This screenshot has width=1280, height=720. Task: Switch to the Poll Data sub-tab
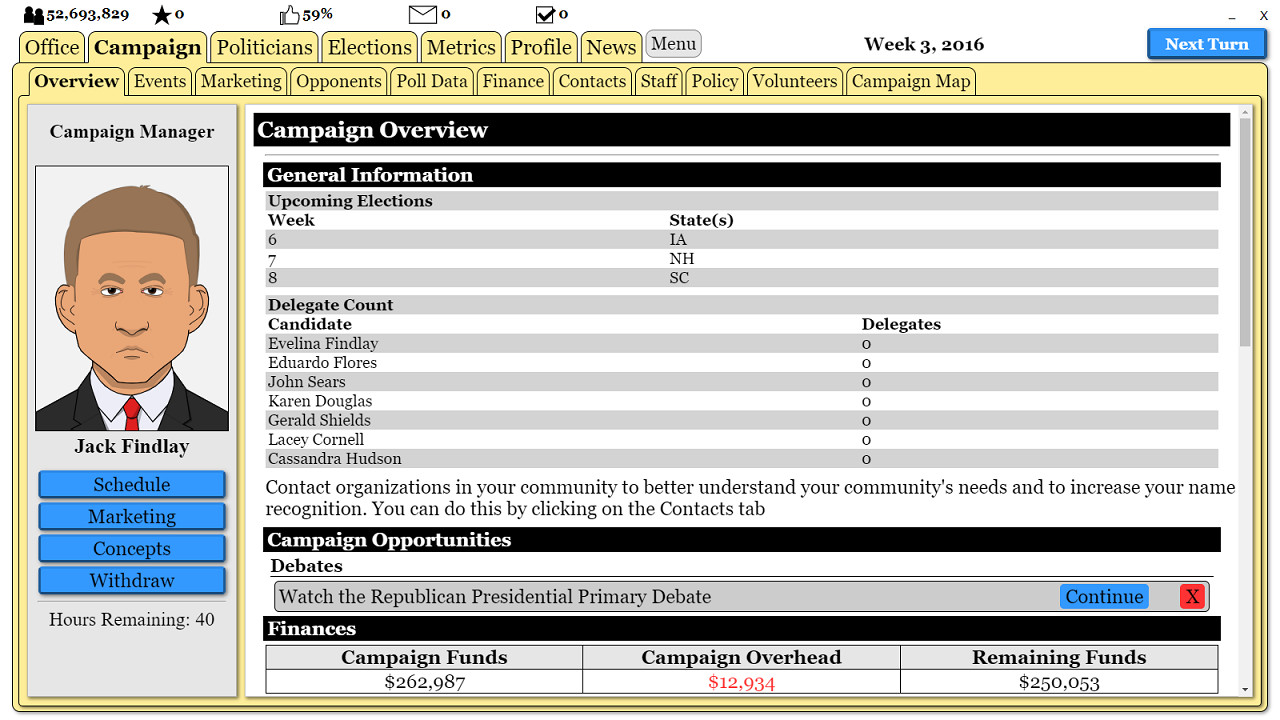point(431,81)
